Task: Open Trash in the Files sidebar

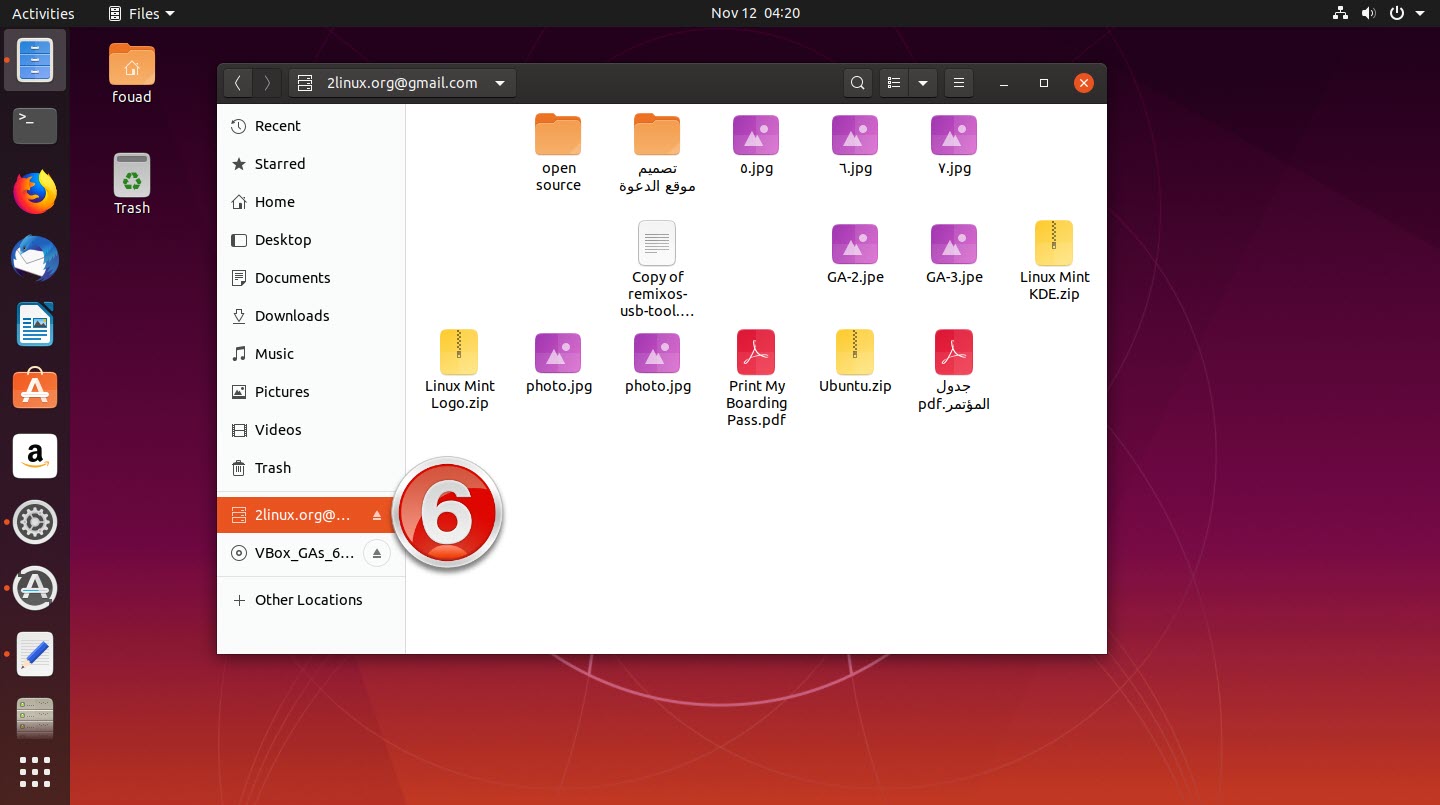Action: pyautogui.click(x=311, y=468)
